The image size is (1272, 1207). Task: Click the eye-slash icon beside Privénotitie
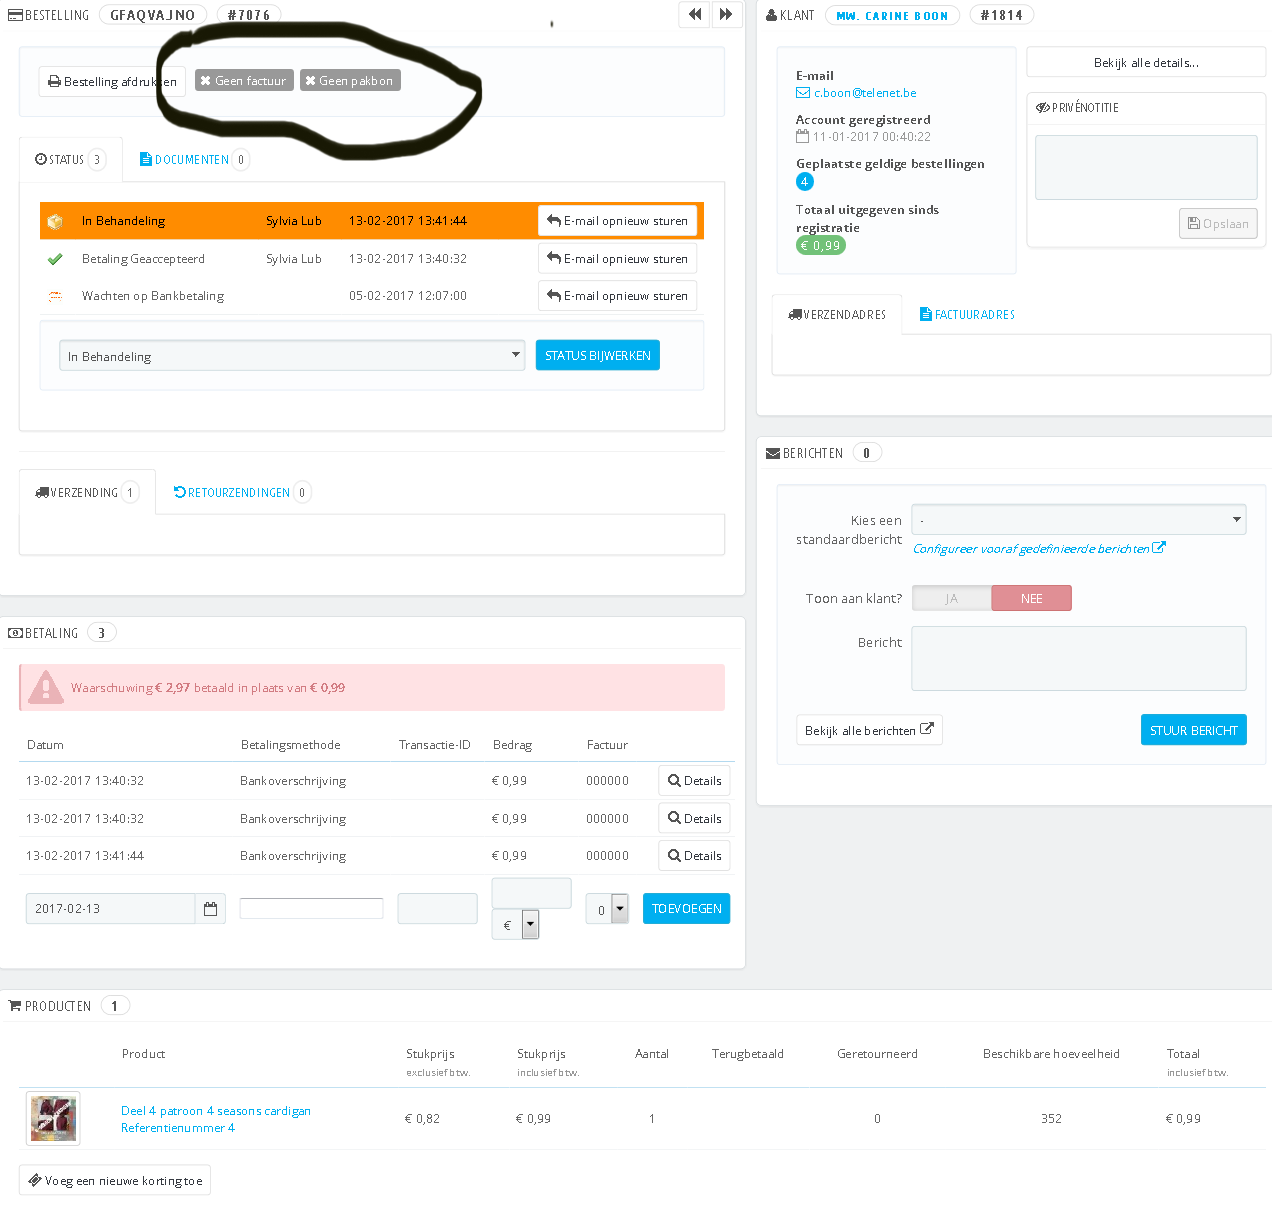(x=1043, y=107)
